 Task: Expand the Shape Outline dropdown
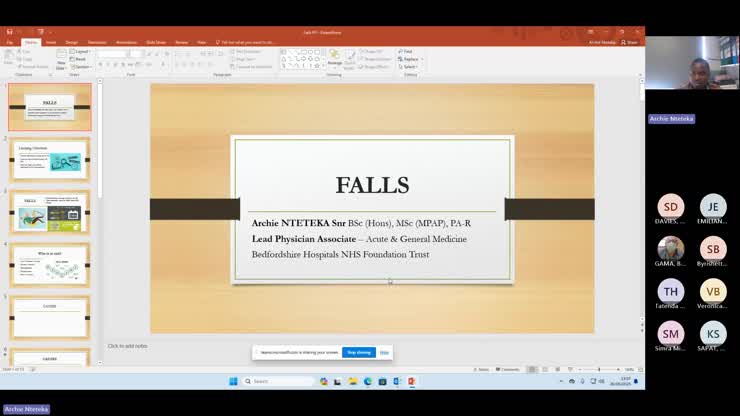[x=375, y=59]
